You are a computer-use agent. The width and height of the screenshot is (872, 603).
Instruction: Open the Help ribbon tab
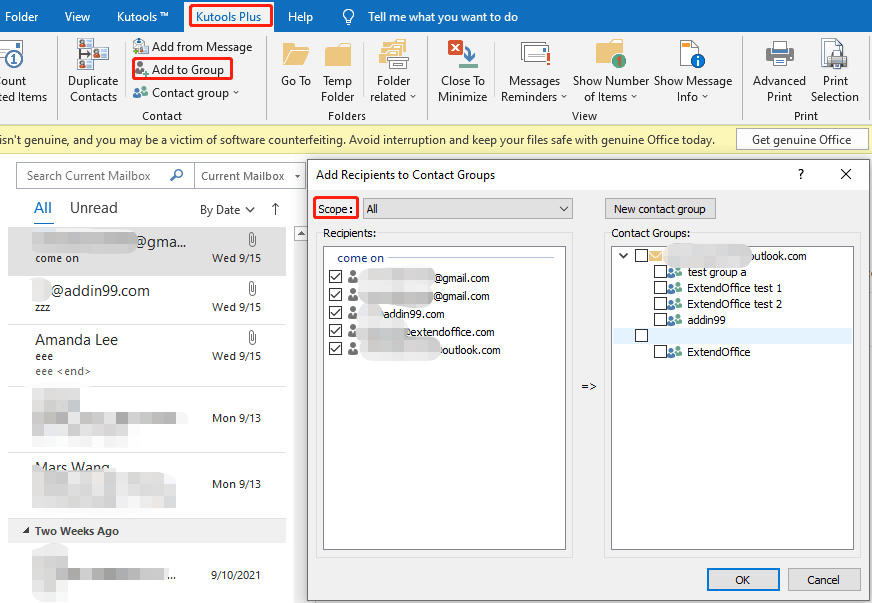300,16
